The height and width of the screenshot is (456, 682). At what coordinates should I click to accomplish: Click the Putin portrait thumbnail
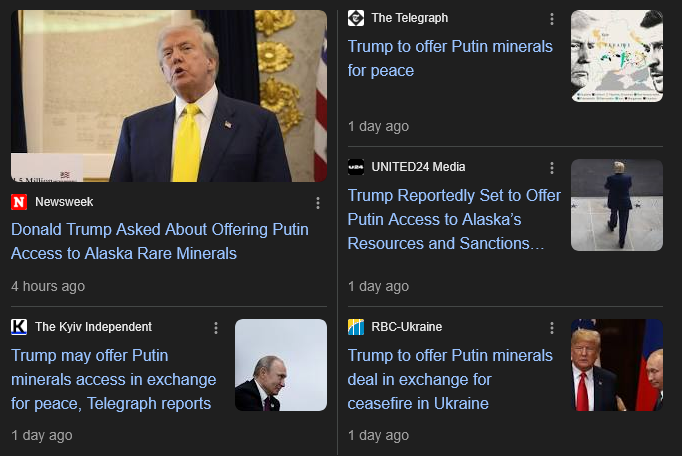pyautogui.click(x=281, y=365)
